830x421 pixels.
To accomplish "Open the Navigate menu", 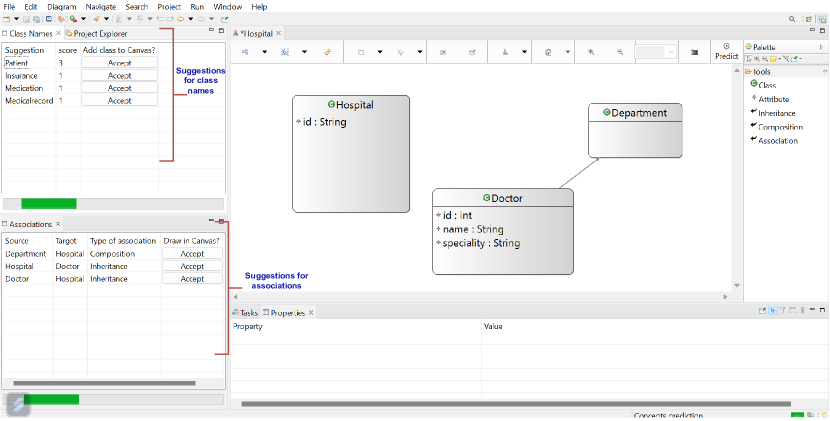I will coord(101,7).
